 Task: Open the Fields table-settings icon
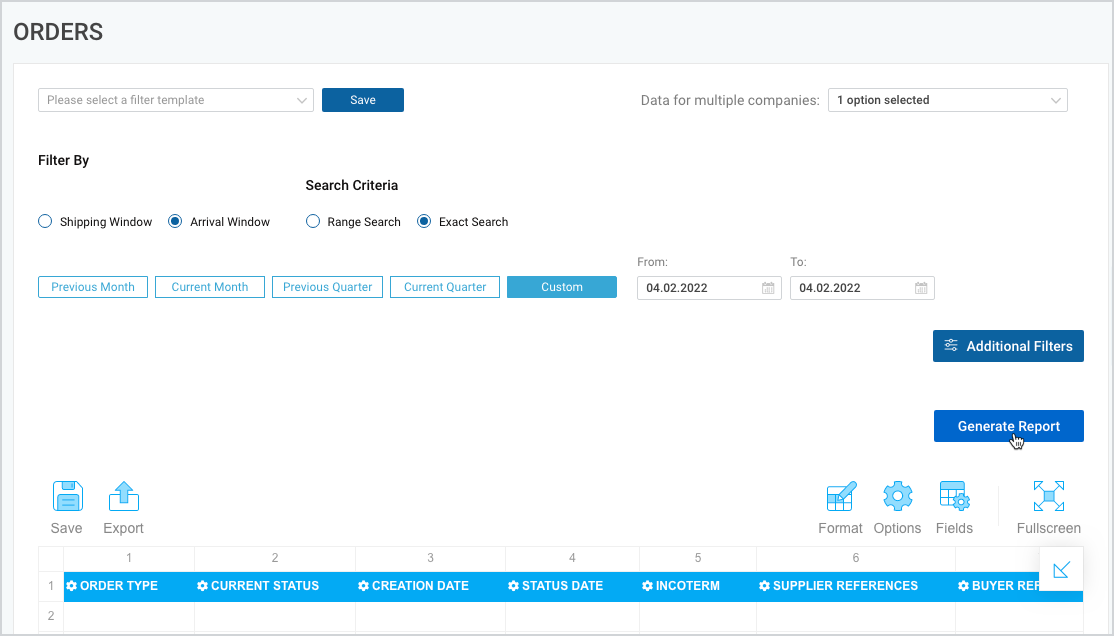954,496
